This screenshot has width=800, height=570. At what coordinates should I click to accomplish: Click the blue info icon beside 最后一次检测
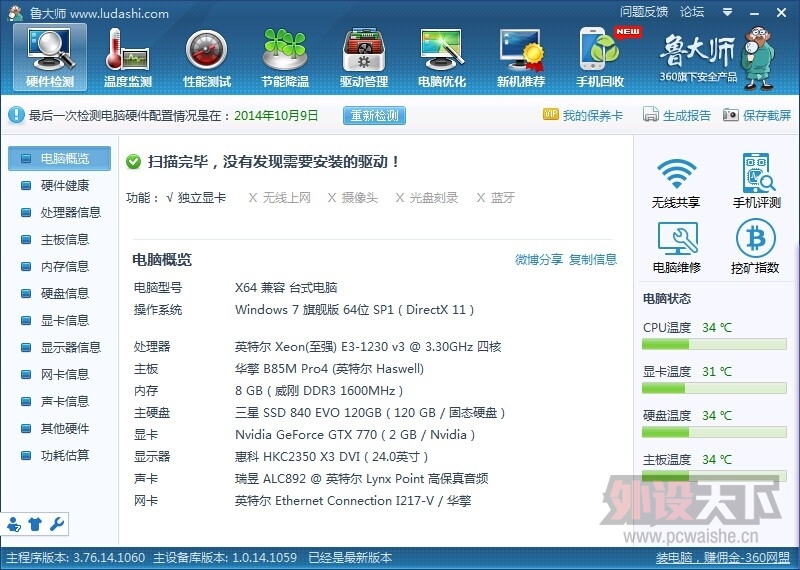(x=16, y=115)
